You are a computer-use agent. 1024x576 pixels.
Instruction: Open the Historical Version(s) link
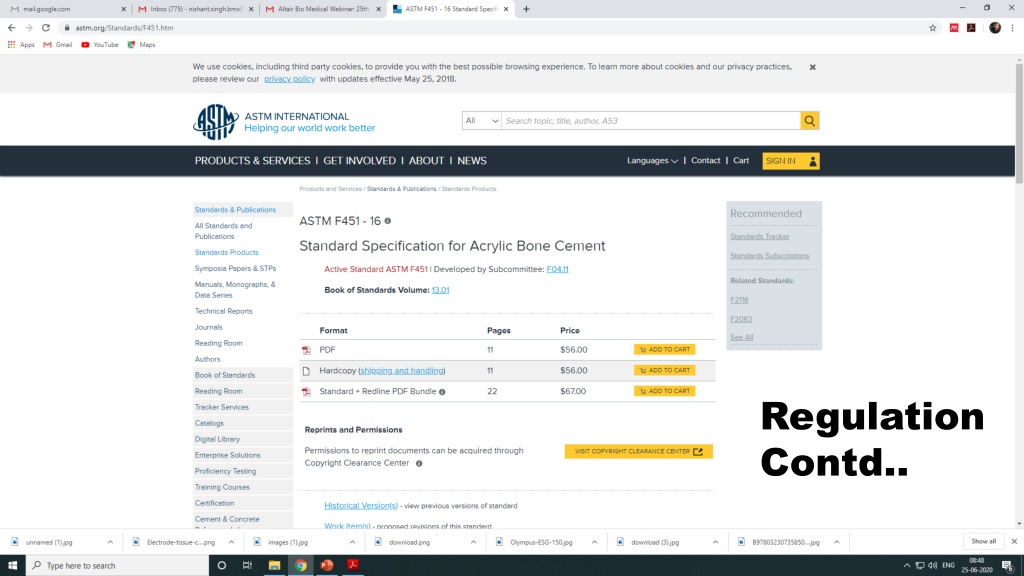tap(361, 505)
